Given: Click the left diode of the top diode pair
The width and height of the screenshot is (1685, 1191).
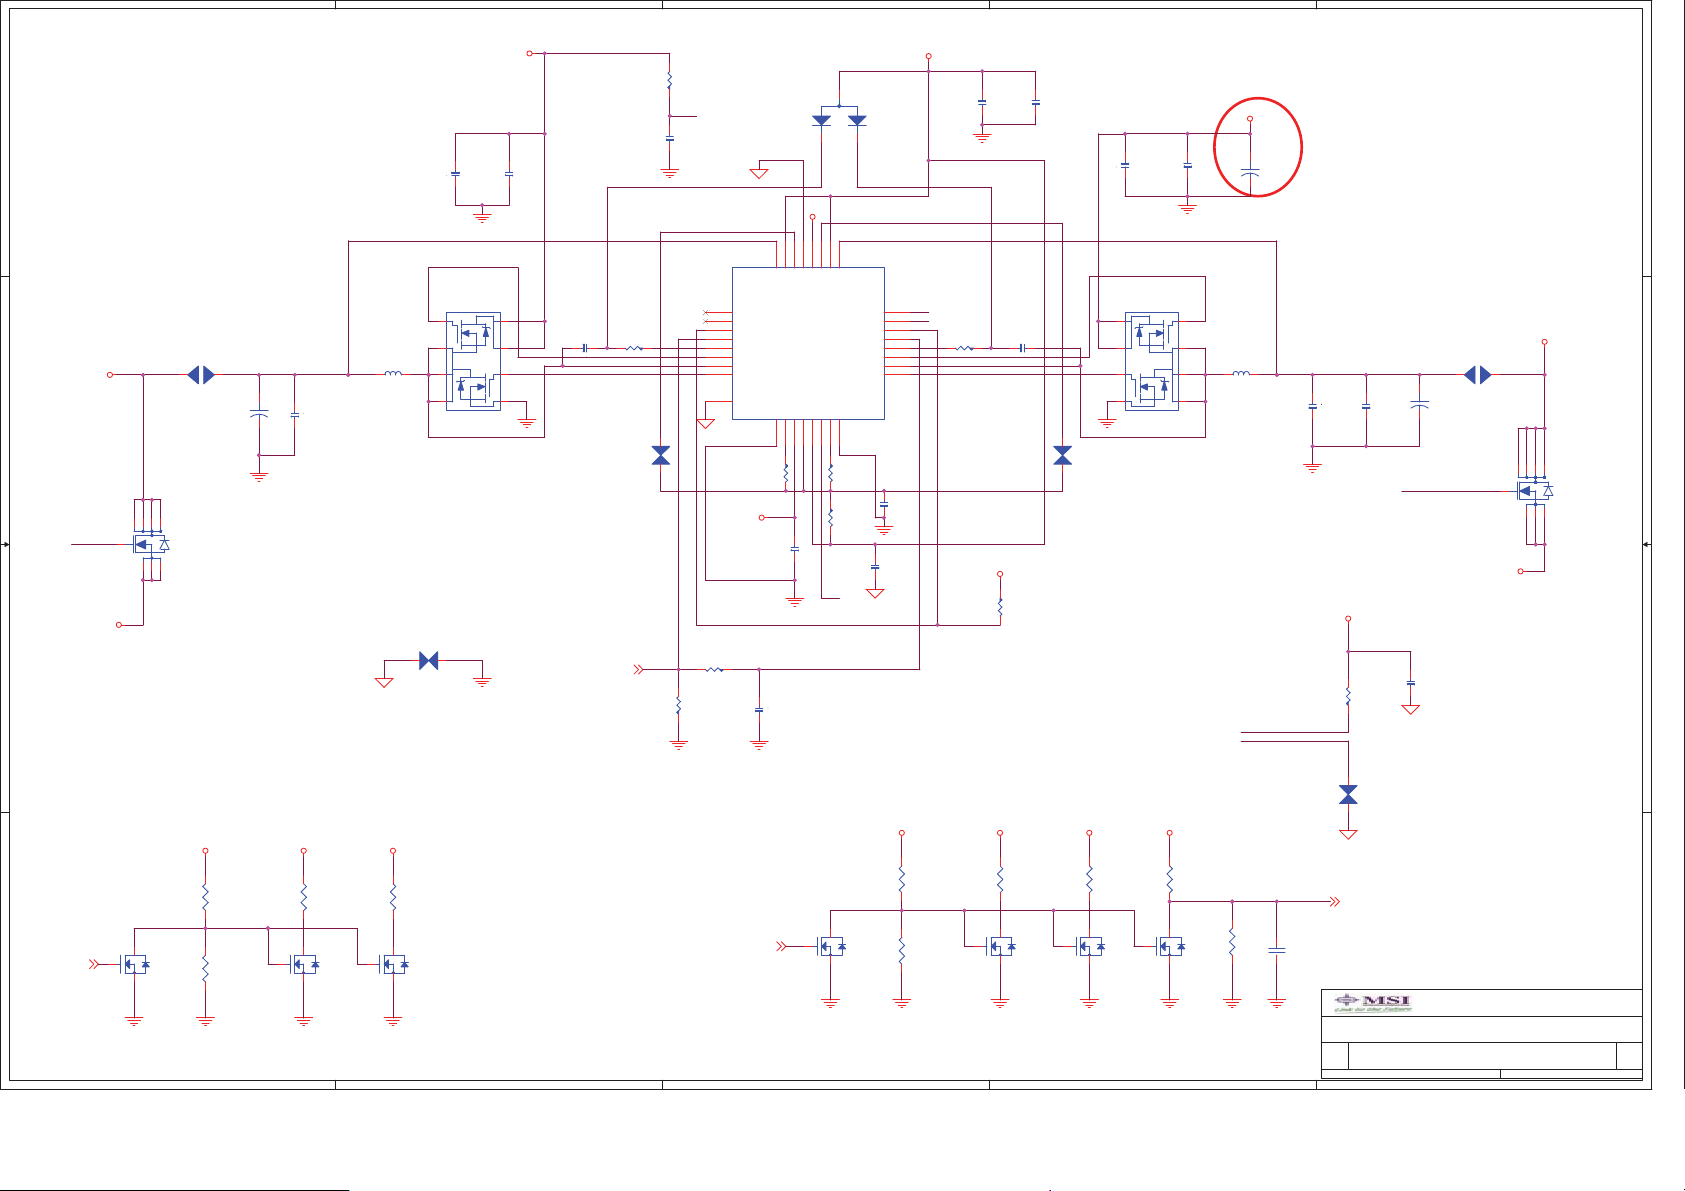Looking at the screenshot, I should [822, 120].
